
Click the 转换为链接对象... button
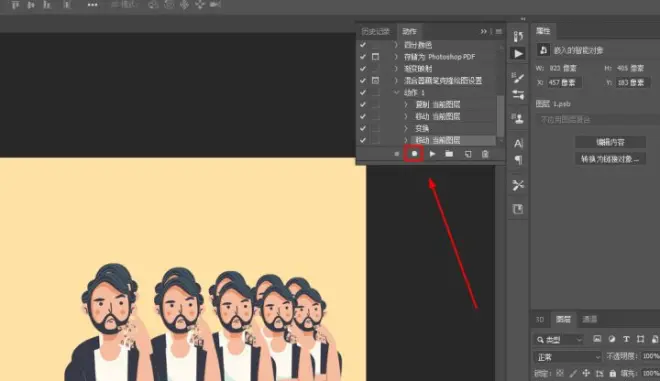(x=610, y=159)
